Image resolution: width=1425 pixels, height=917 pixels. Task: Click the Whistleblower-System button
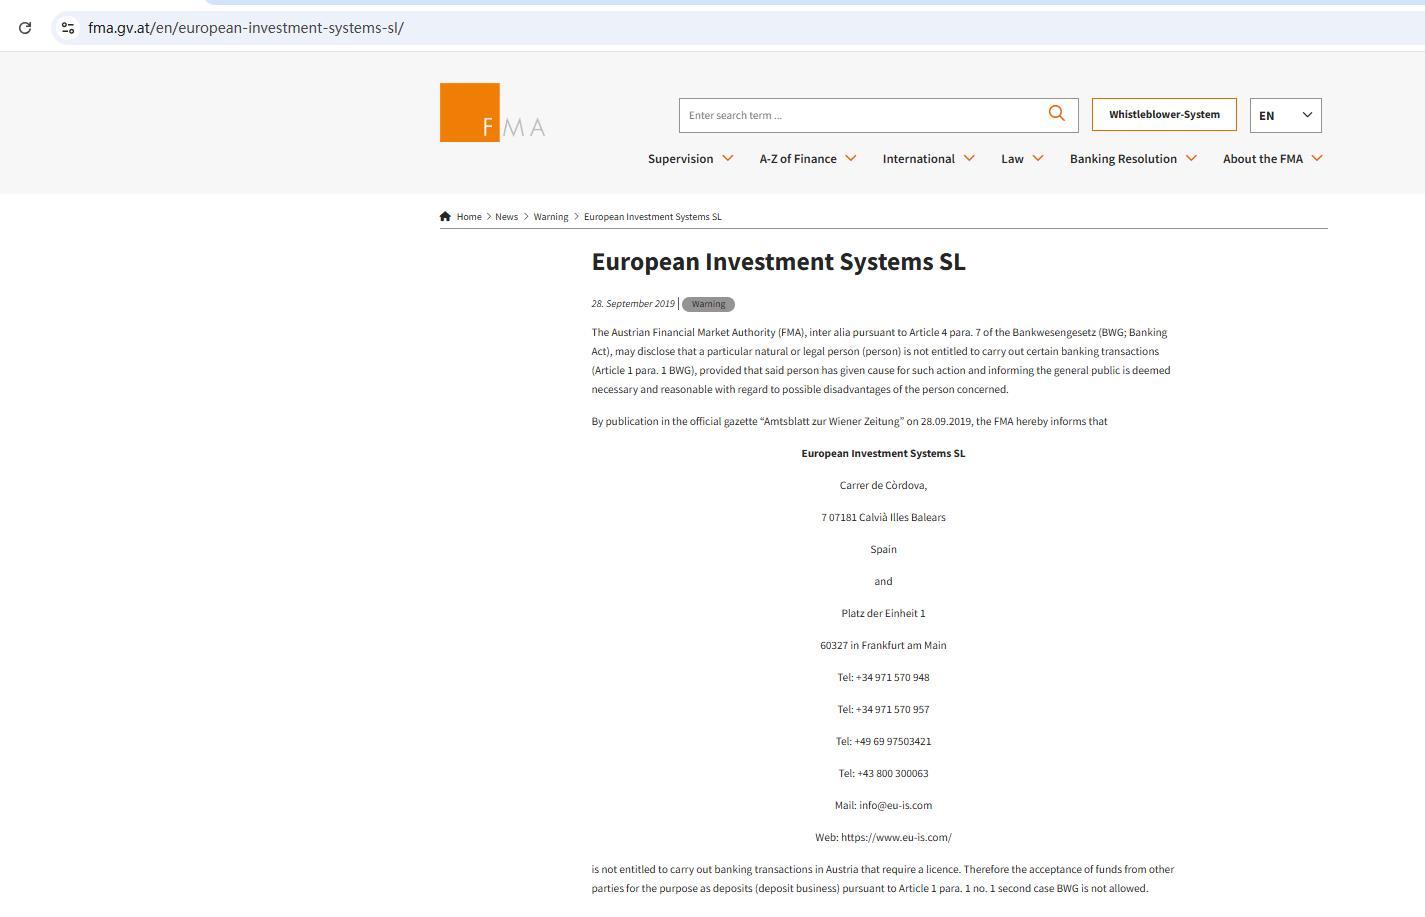point(1164,115)
